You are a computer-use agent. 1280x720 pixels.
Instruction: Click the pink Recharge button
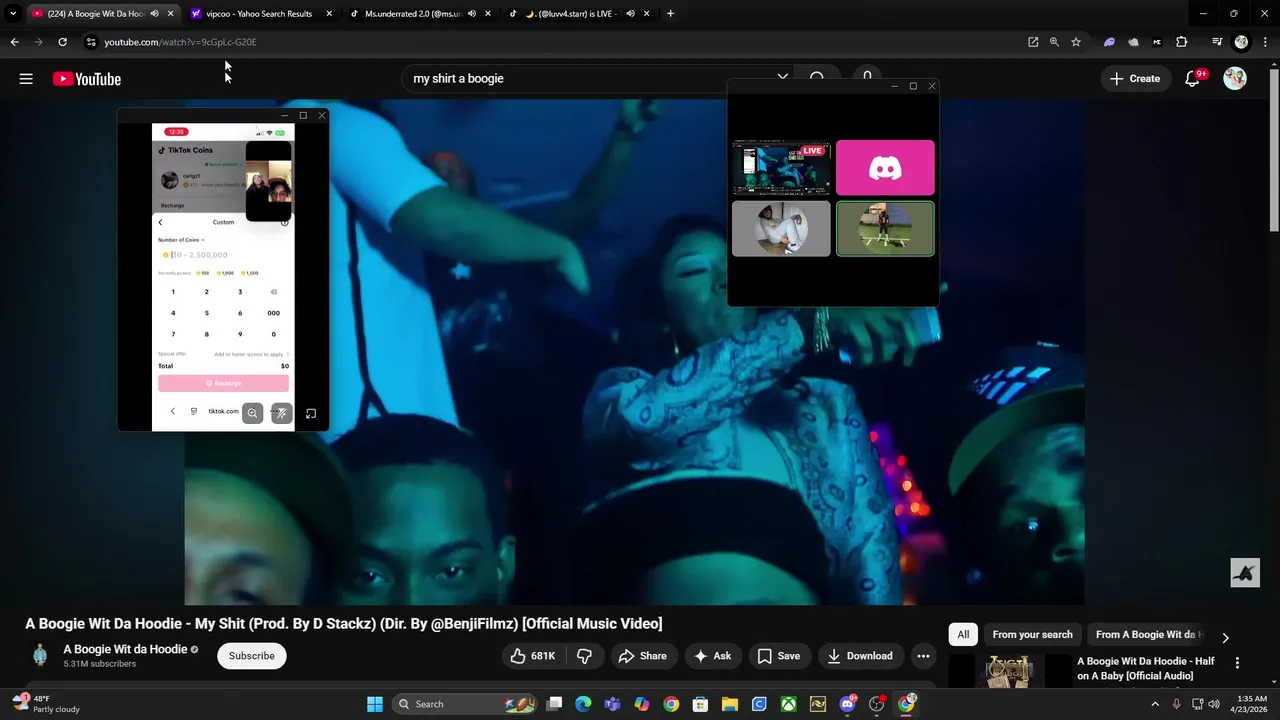click(223, 383)
